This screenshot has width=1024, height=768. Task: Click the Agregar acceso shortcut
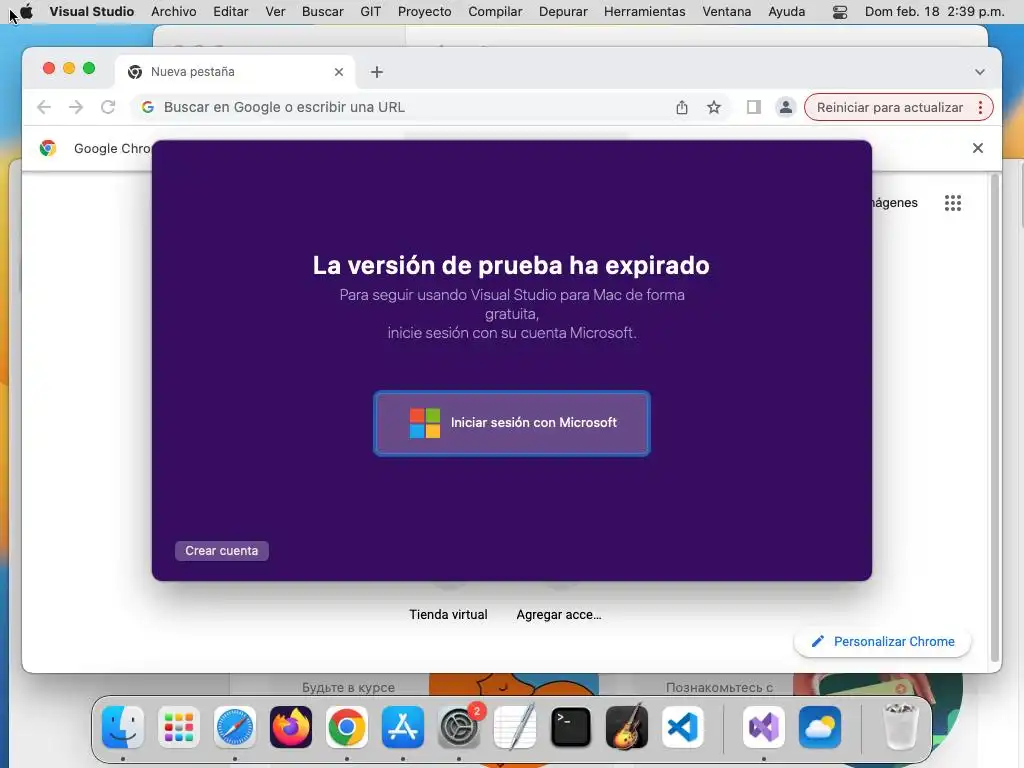click(x=559, y=615)
